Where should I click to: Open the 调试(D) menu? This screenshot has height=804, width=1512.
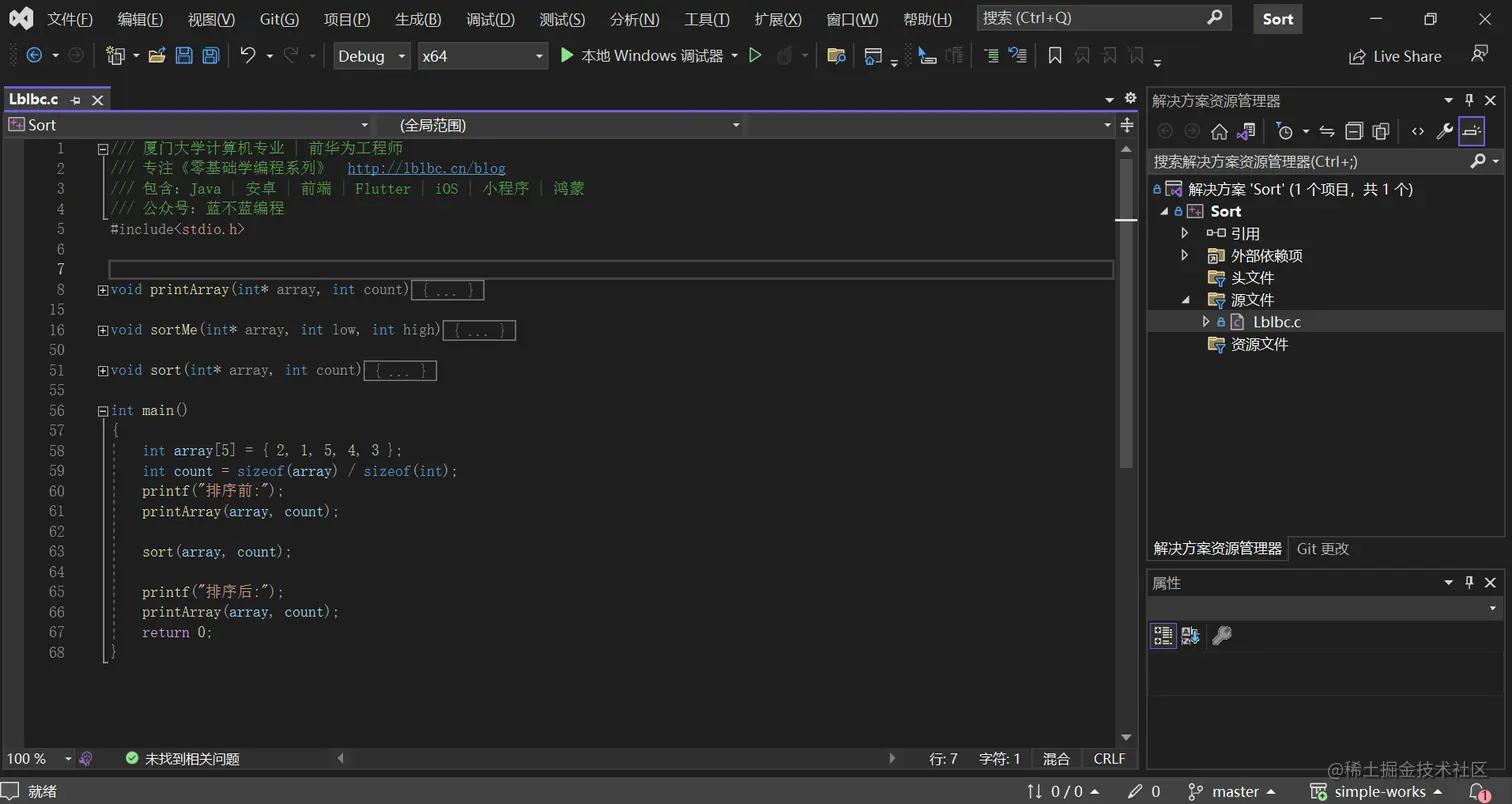(x=491, y=19)
